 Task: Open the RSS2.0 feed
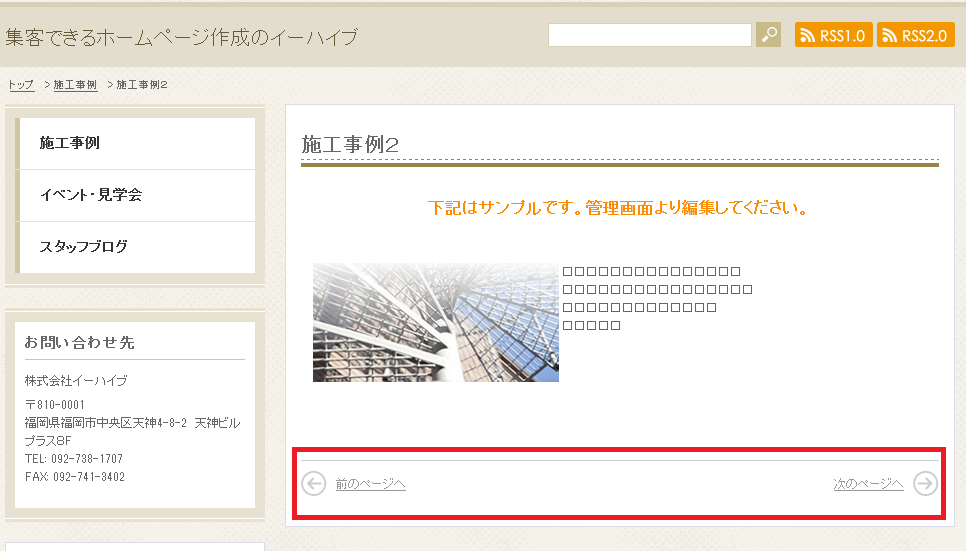[915, 35]
